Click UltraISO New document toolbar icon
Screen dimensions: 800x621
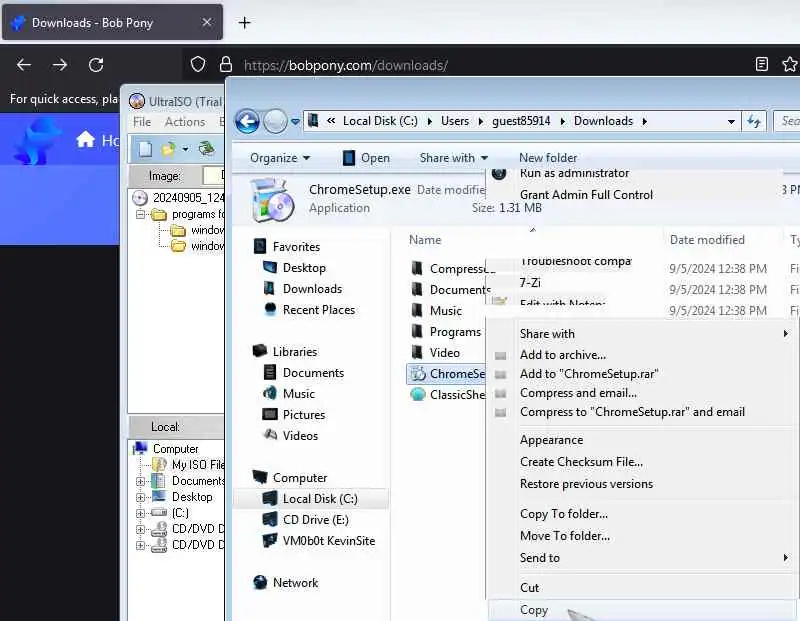[145, 148]
